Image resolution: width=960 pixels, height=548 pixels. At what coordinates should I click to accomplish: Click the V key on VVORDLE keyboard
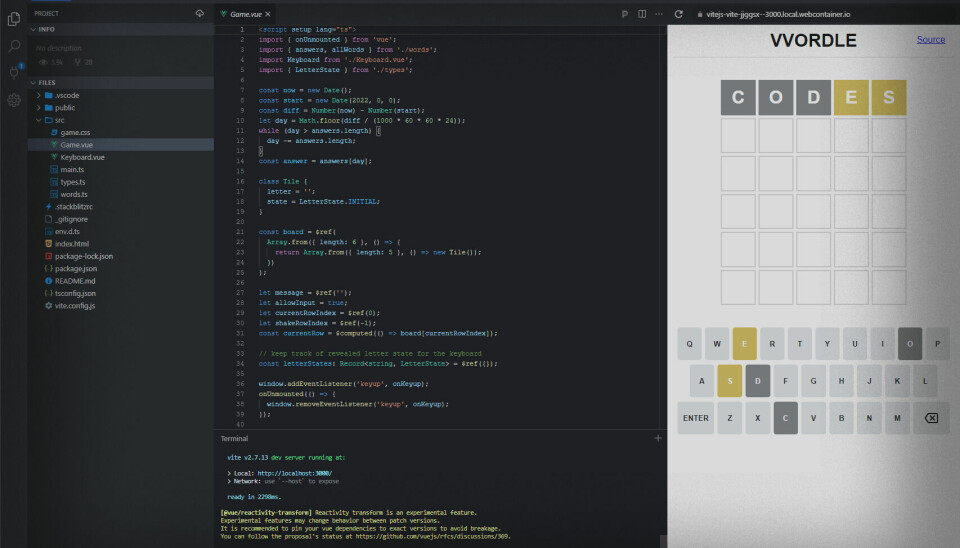[814, 418]
